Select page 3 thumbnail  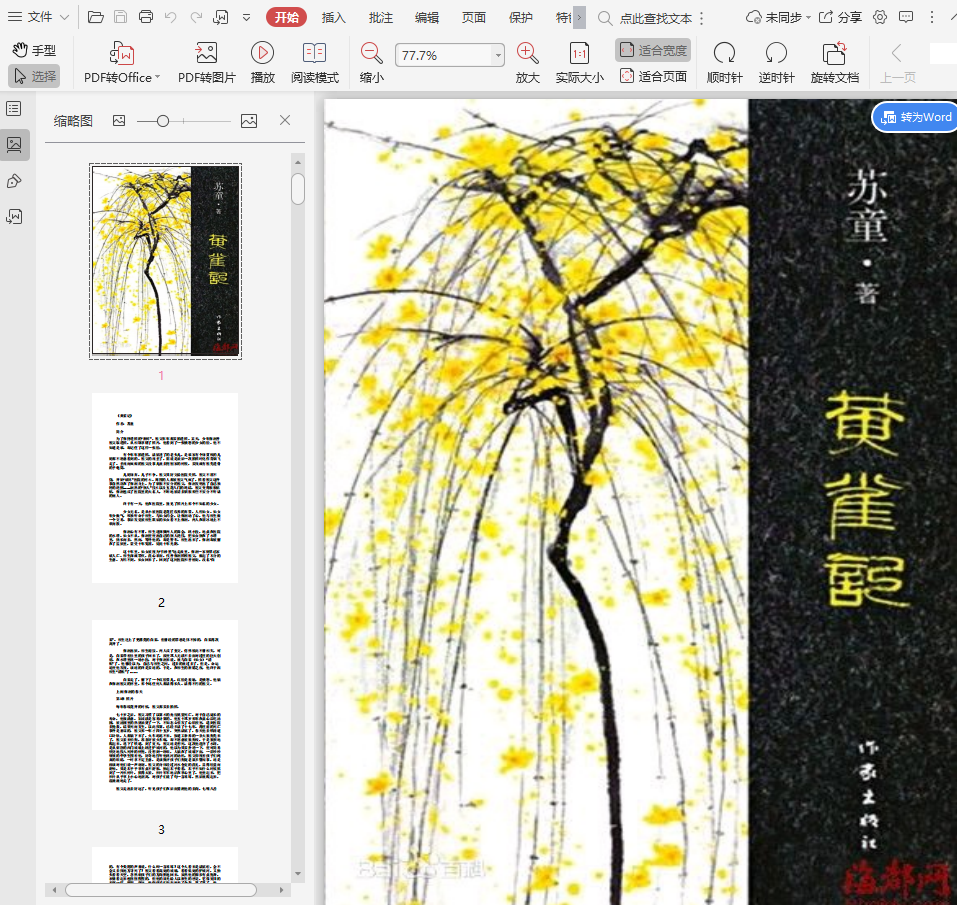(165, 715)
